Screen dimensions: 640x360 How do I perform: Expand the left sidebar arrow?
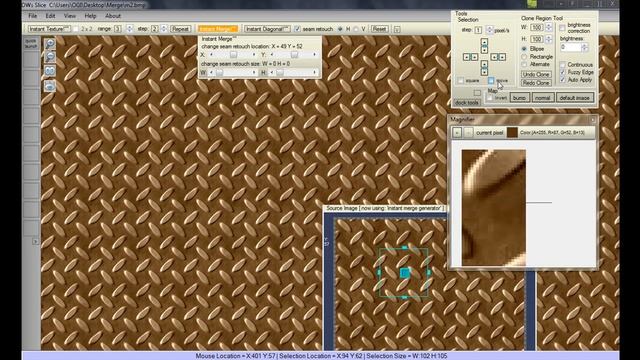pyautogui.click(x=35, y=242)
